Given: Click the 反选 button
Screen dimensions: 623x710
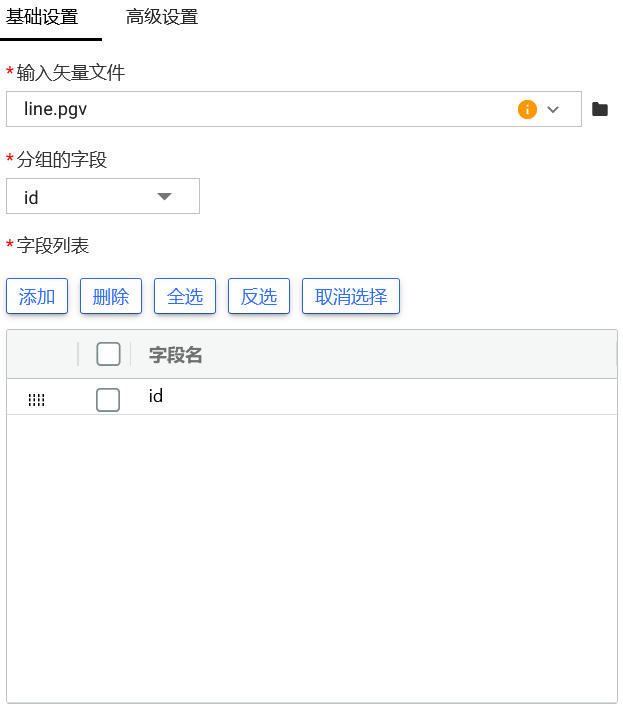Looking at the screenshot, I should click(x=259, y=296).
